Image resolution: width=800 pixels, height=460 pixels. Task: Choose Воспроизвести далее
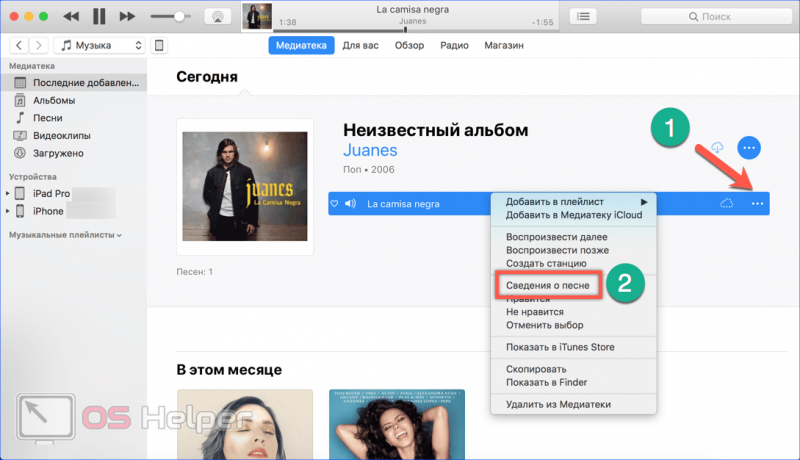573,237
